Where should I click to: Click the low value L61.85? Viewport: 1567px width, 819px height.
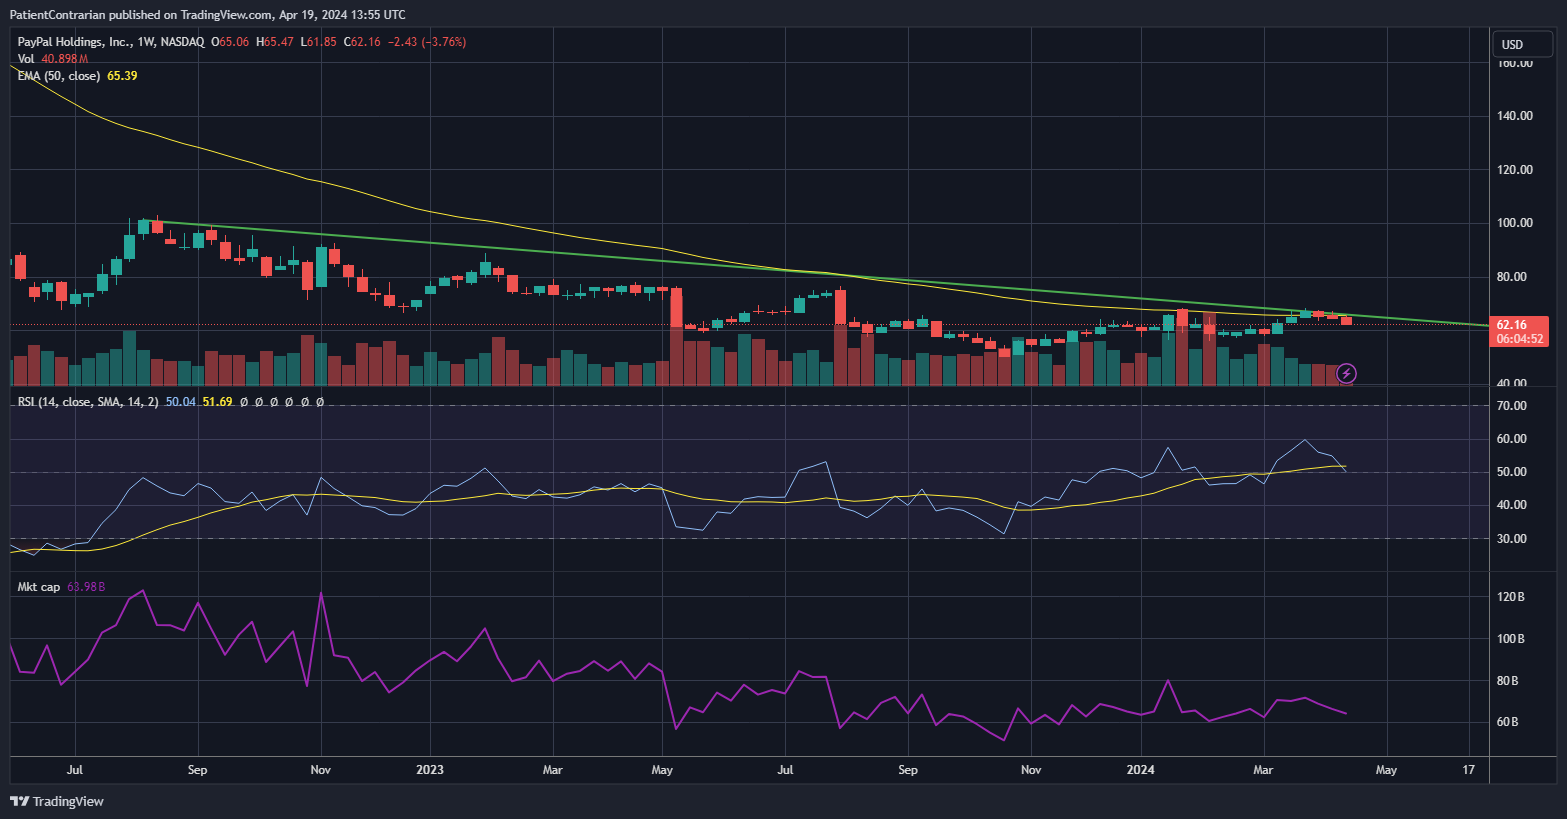point(318,42)
